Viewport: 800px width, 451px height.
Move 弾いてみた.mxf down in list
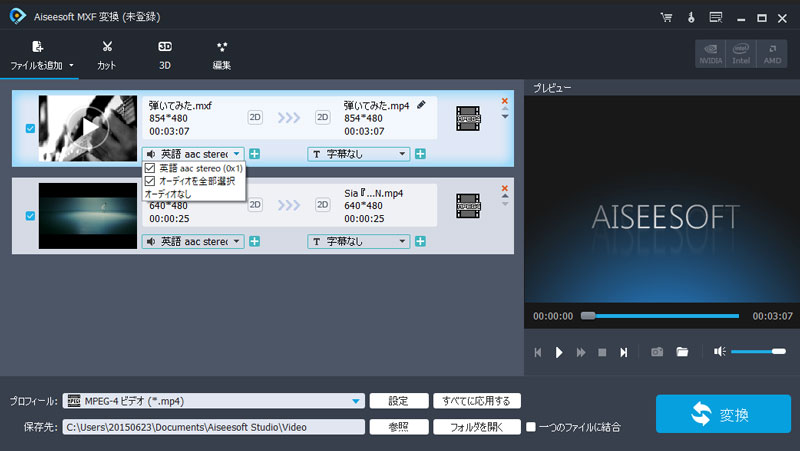tap(505, 117)
